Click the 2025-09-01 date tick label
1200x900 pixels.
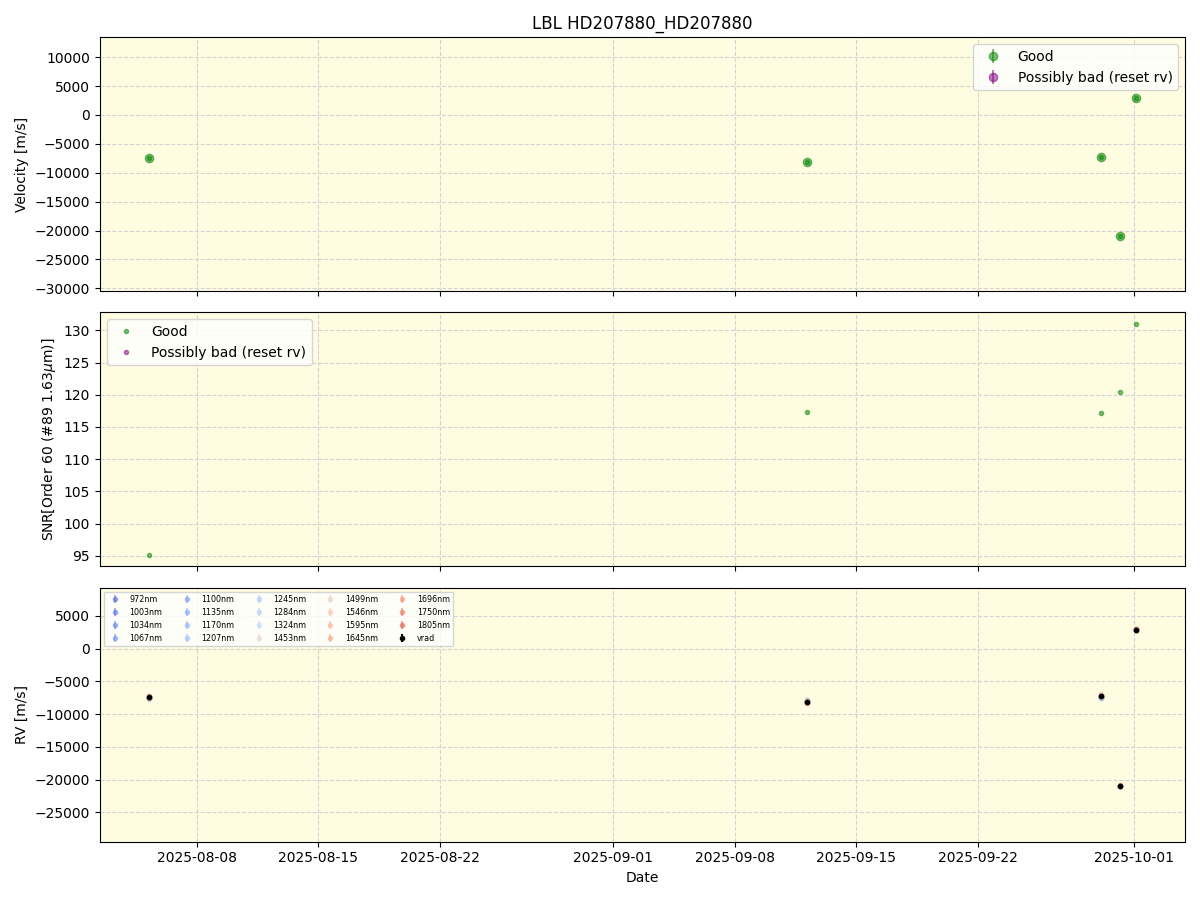(x=613, y=857)
